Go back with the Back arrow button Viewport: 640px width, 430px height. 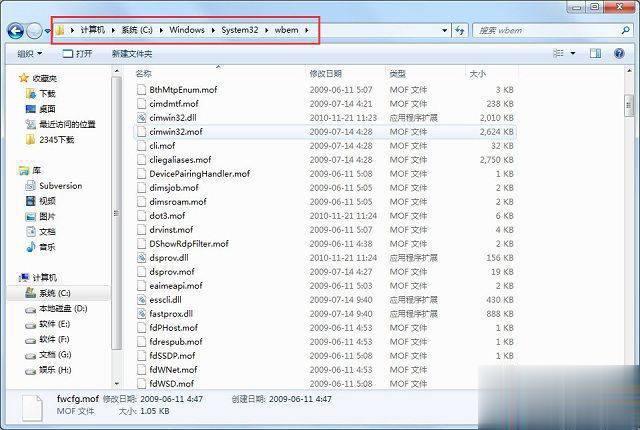click(16, 31)
